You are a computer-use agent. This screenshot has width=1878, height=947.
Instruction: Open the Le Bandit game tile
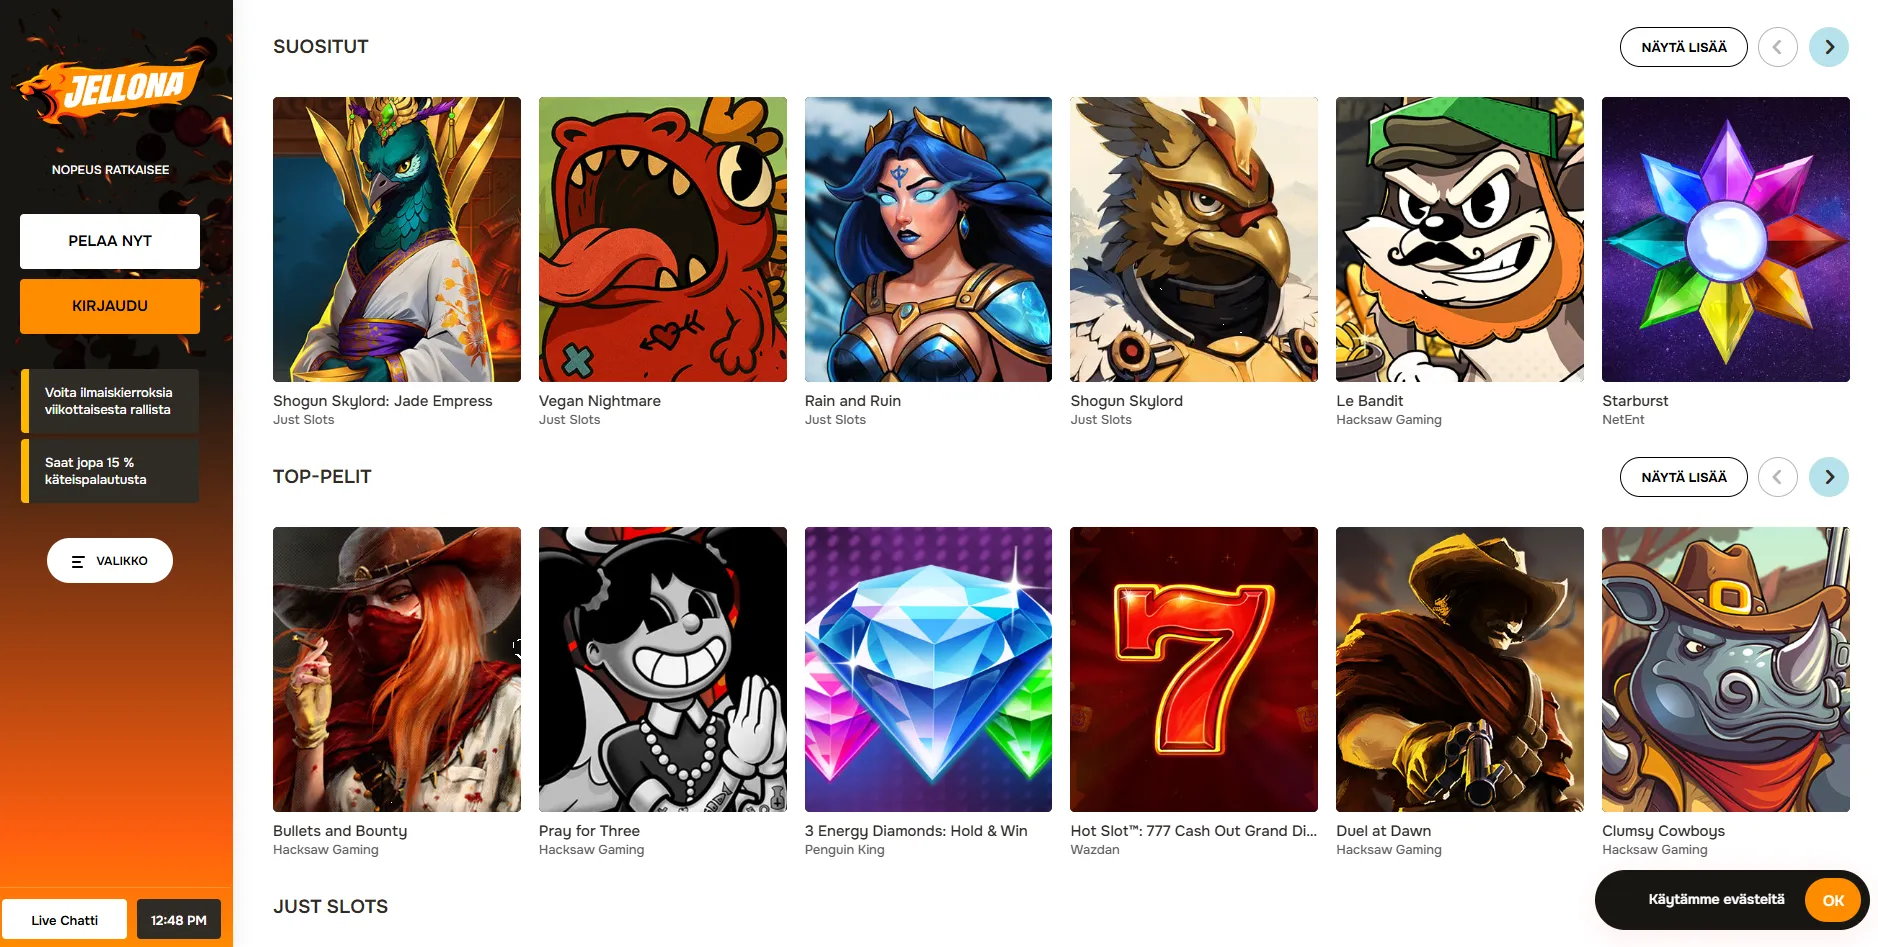(1460, 239)
